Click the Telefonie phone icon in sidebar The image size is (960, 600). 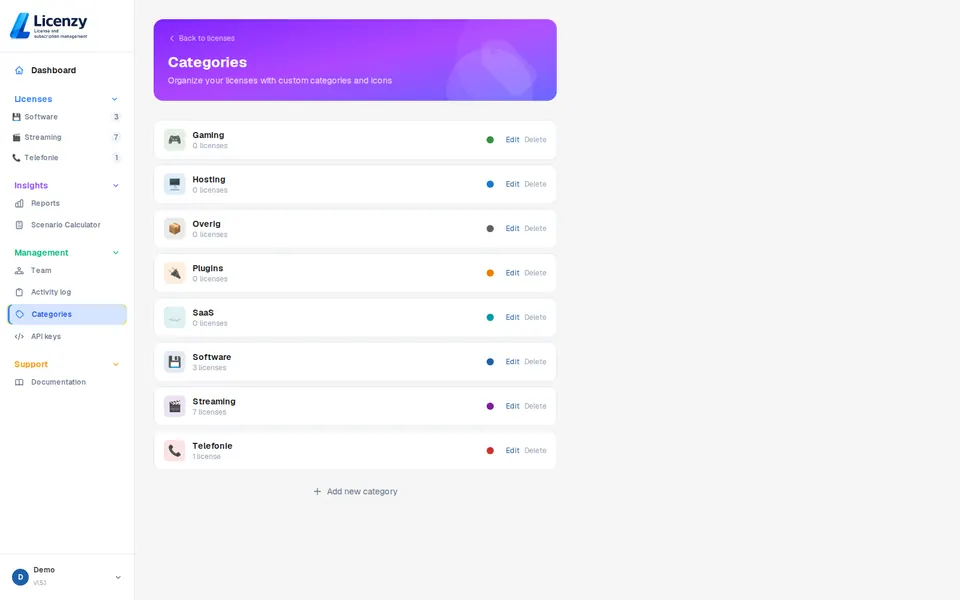tap(17, 158)
